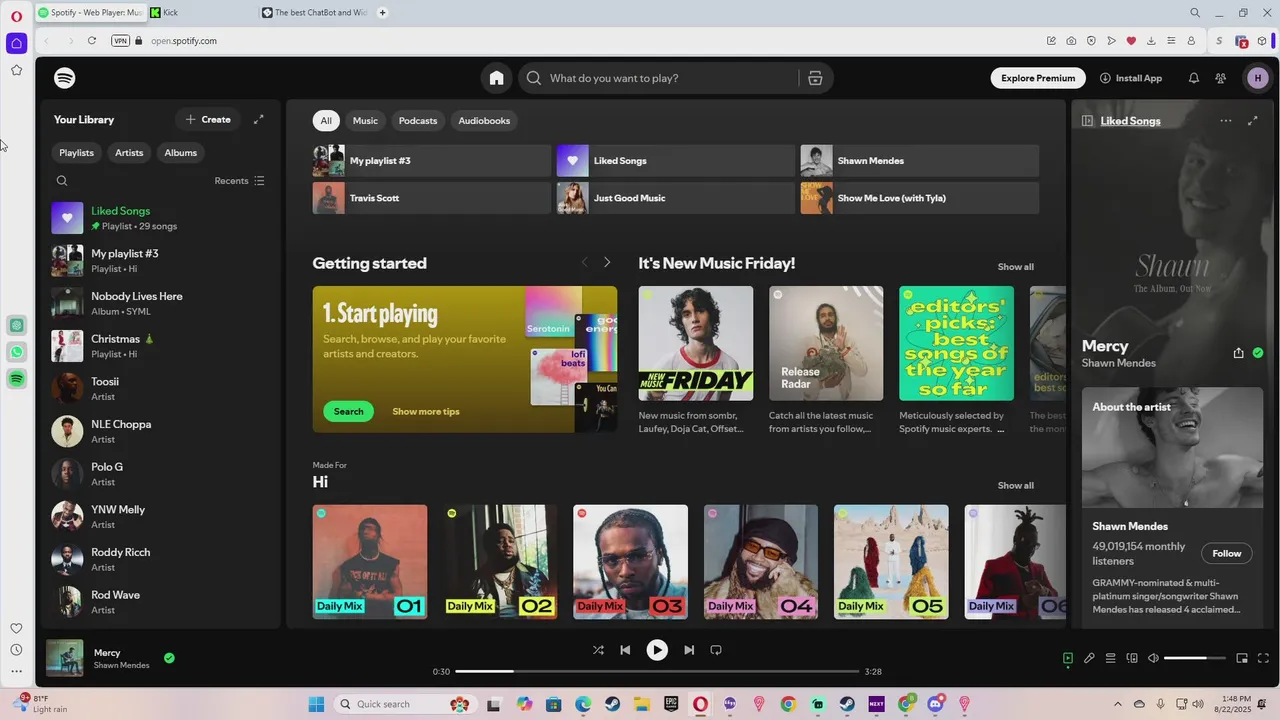Viewport: 1280px width, 720px height.
Task: Open Daily Mix 03 card
Action: pyautogui.click(x=630, y=562)
